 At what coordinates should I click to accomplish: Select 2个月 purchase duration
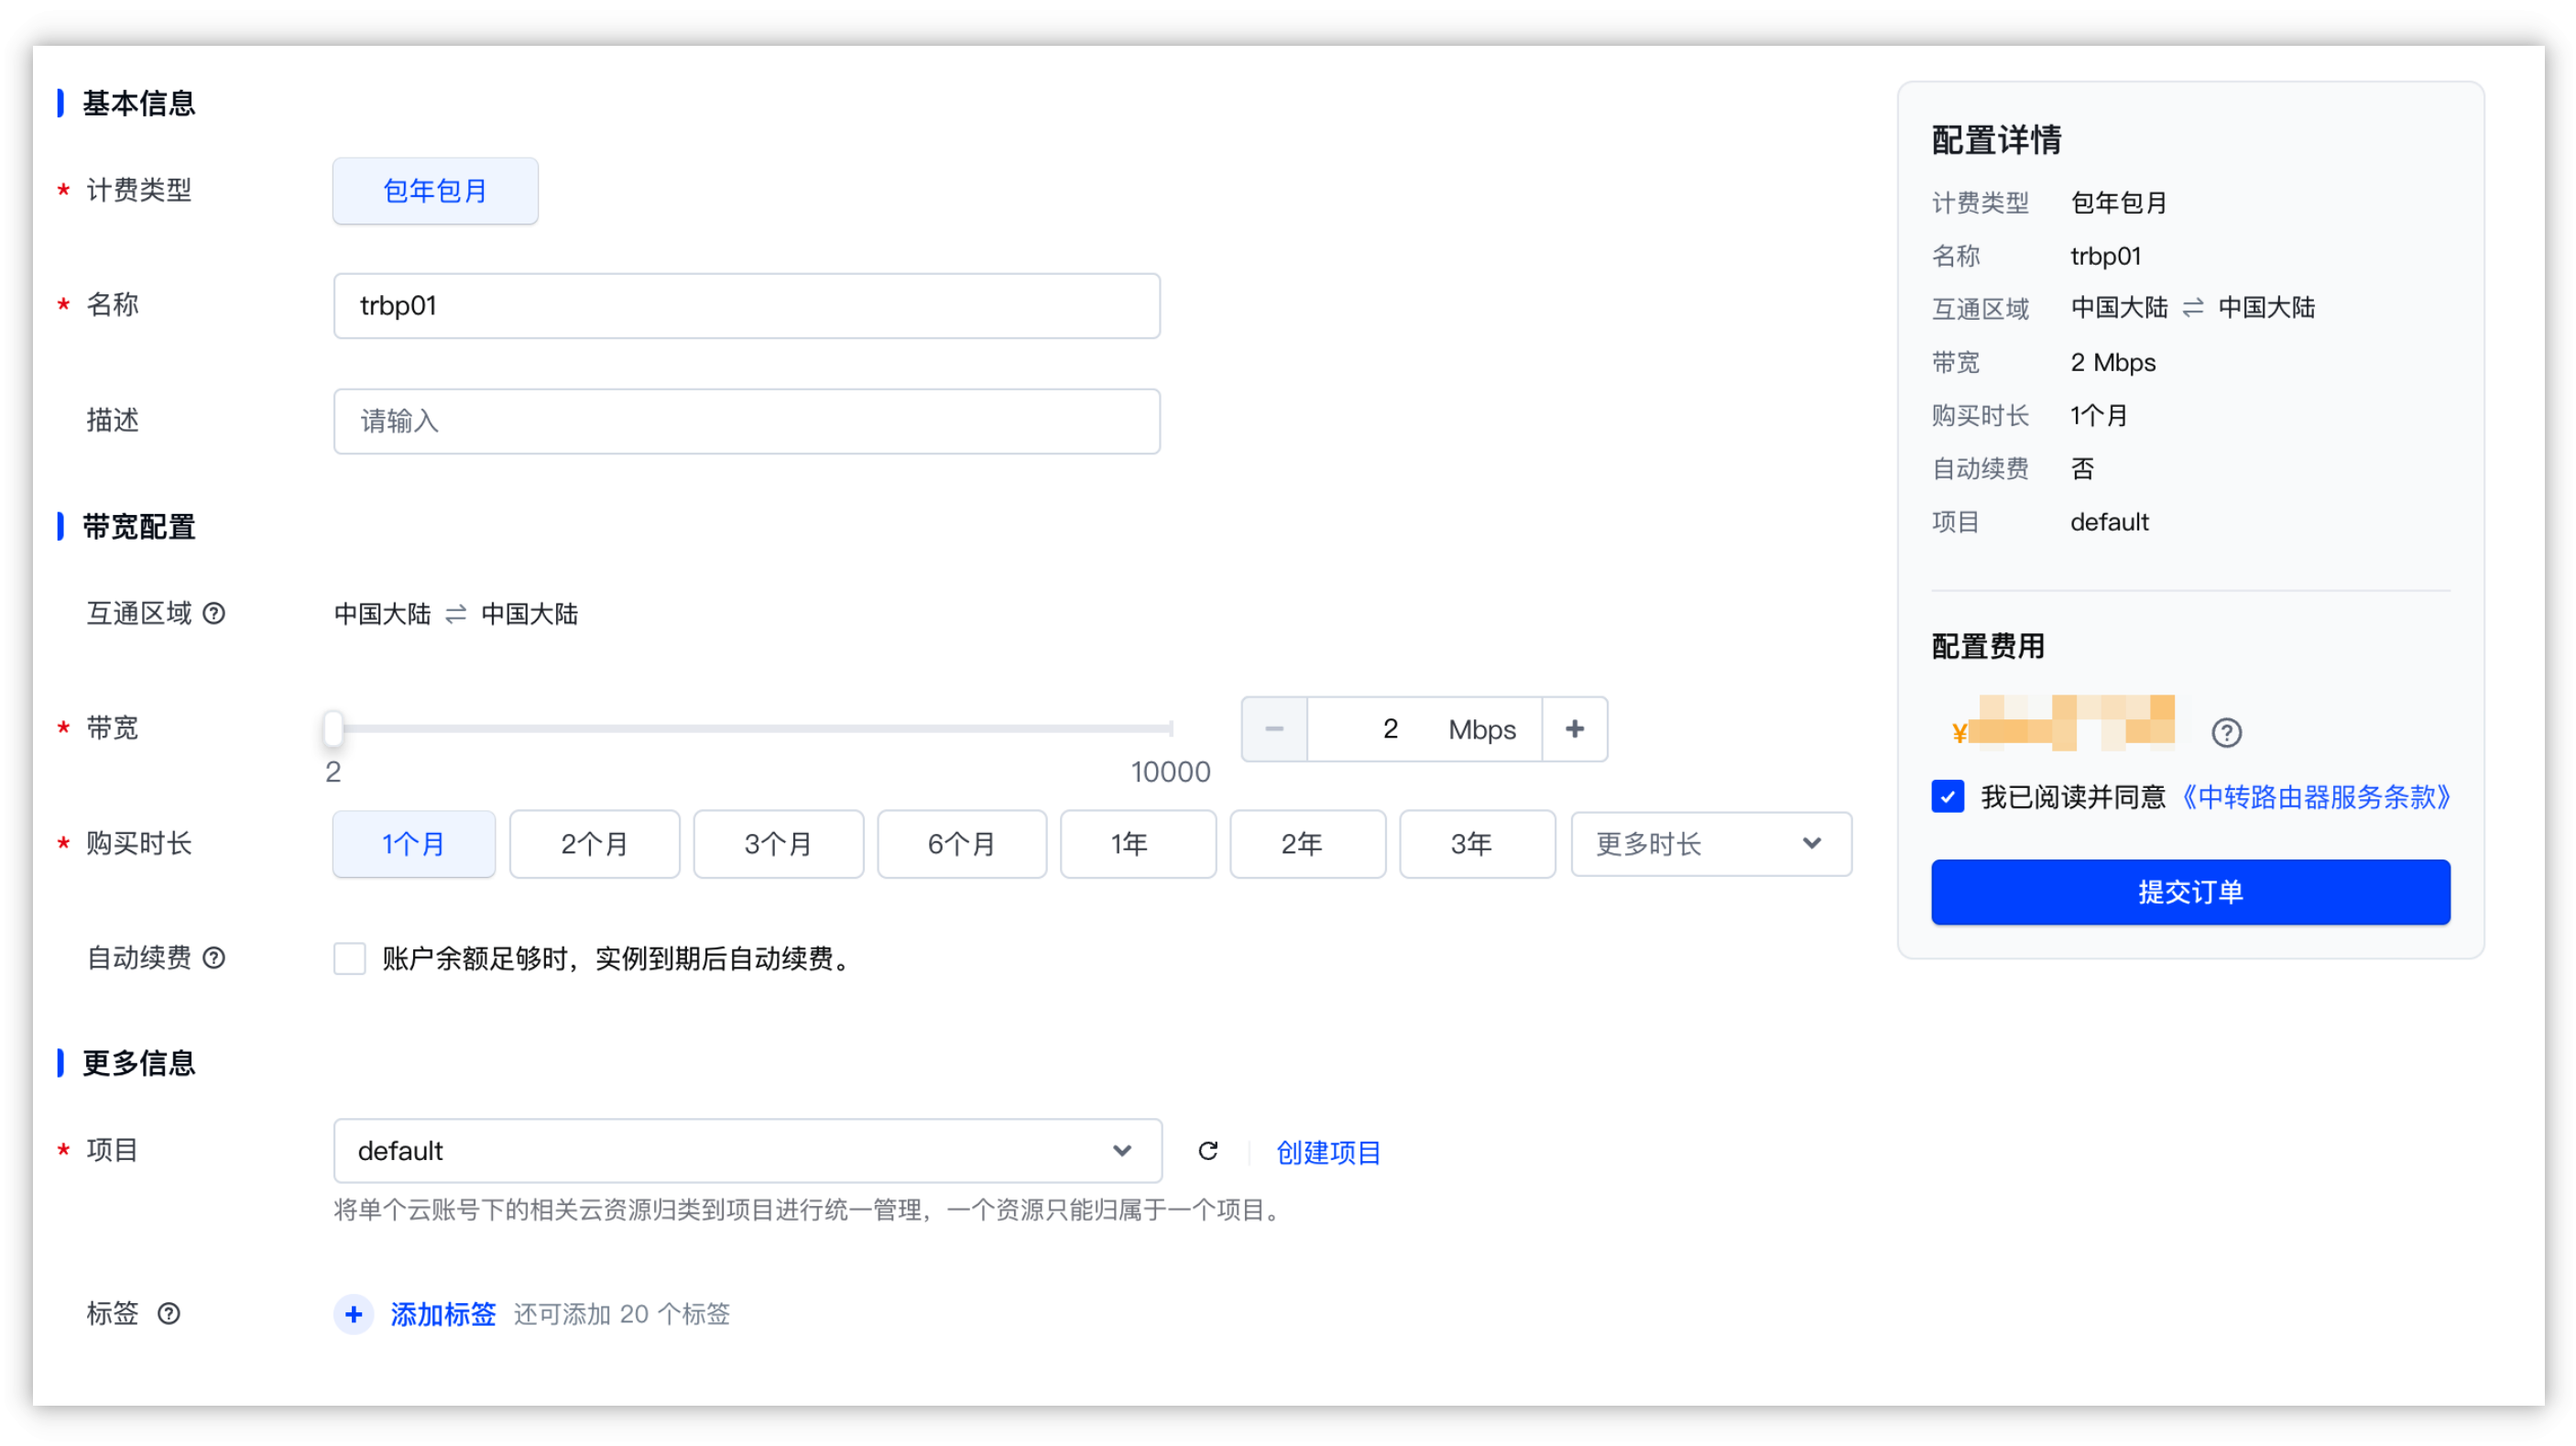pos(594,844)
